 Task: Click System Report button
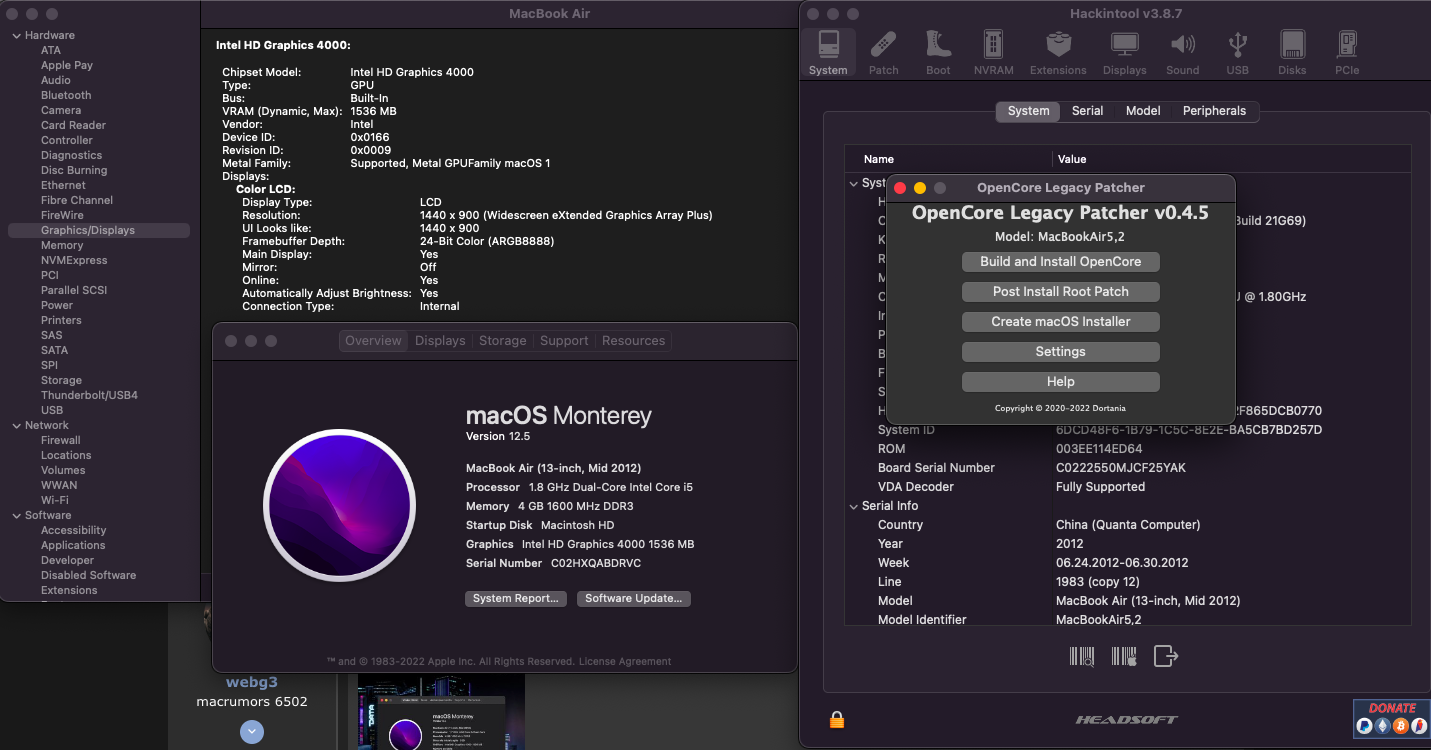[x=516, y=598]
